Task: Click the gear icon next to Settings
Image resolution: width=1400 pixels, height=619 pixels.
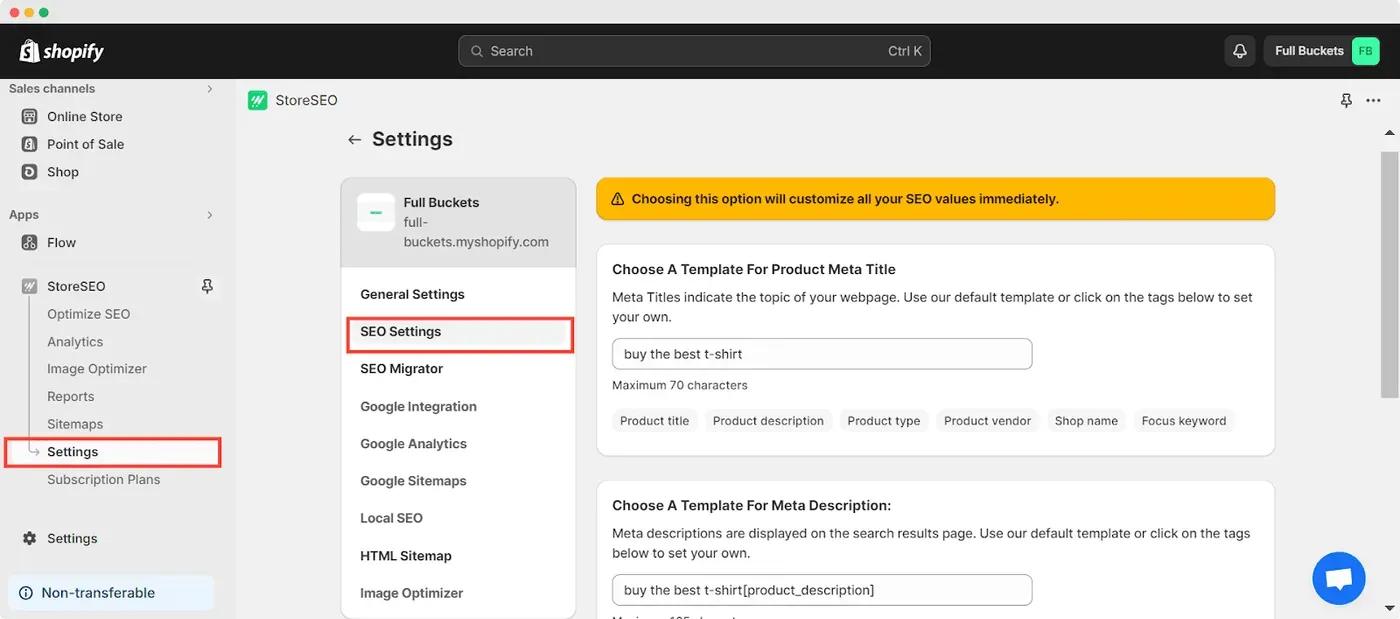Action: coord(29,538)
